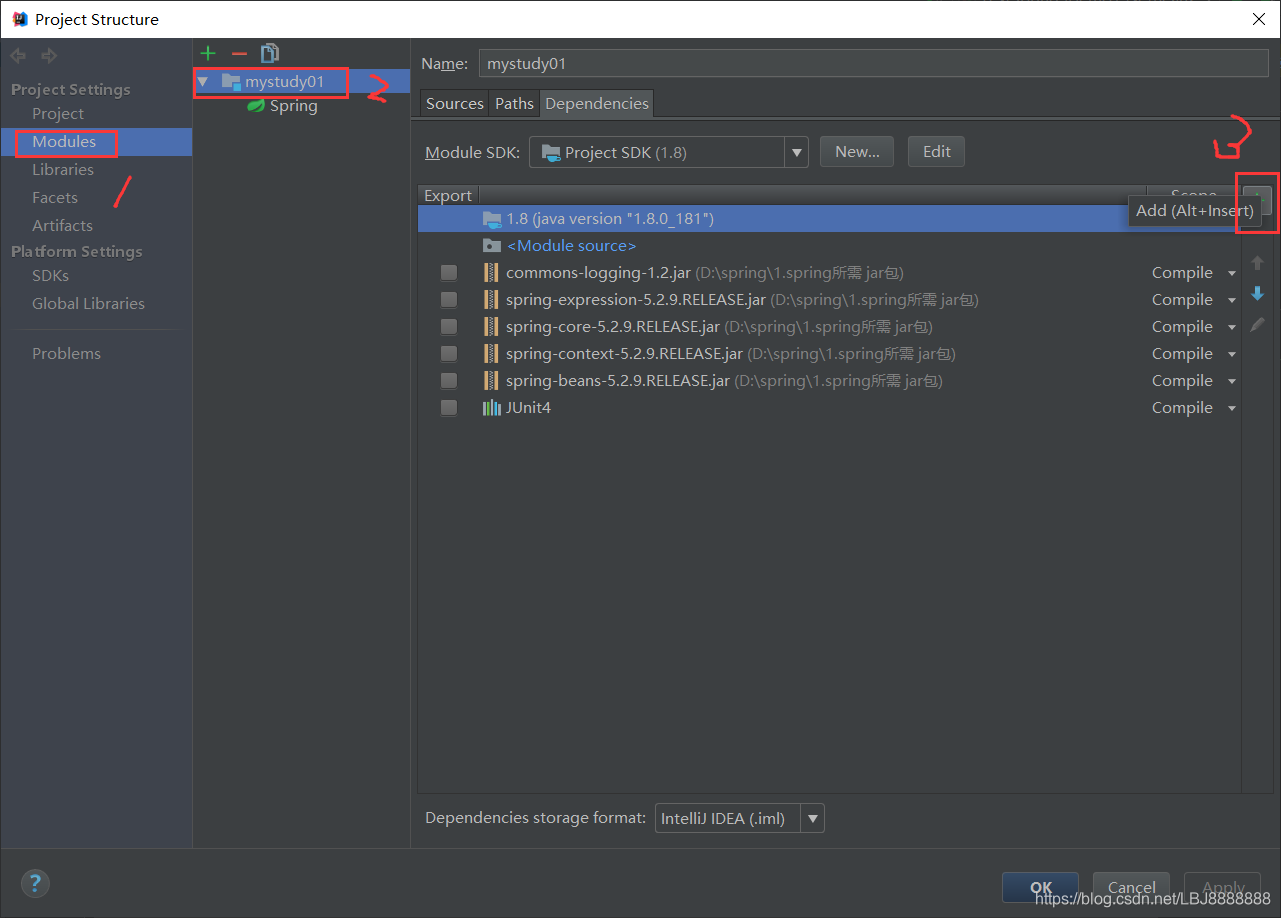Click the OK button
1281x918 pixels.
pos(1041,887)
